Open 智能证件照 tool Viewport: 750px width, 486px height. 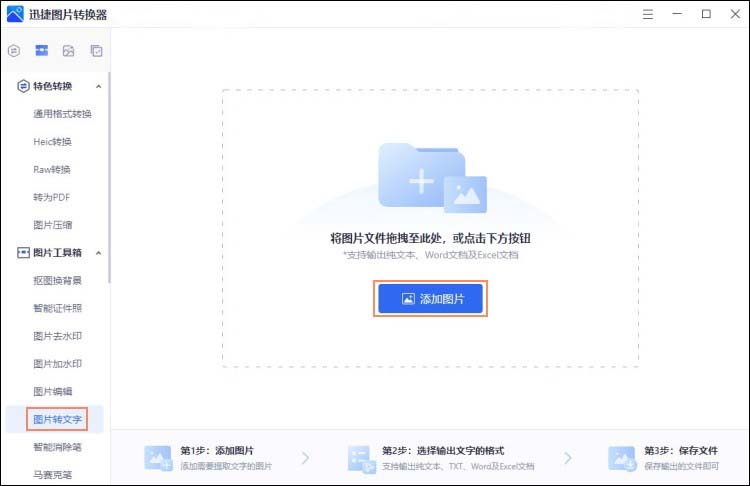pyautogui.click(x=57, y=308)
